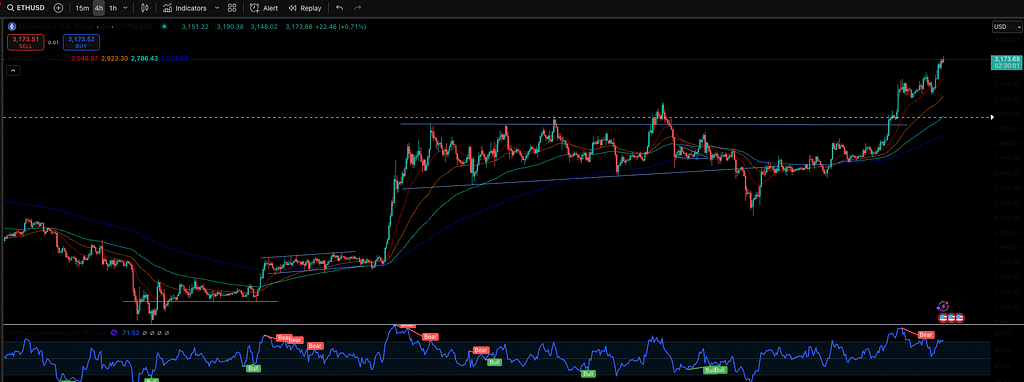
Task: Click the purple lightning event icon
Action: point(943,306)
